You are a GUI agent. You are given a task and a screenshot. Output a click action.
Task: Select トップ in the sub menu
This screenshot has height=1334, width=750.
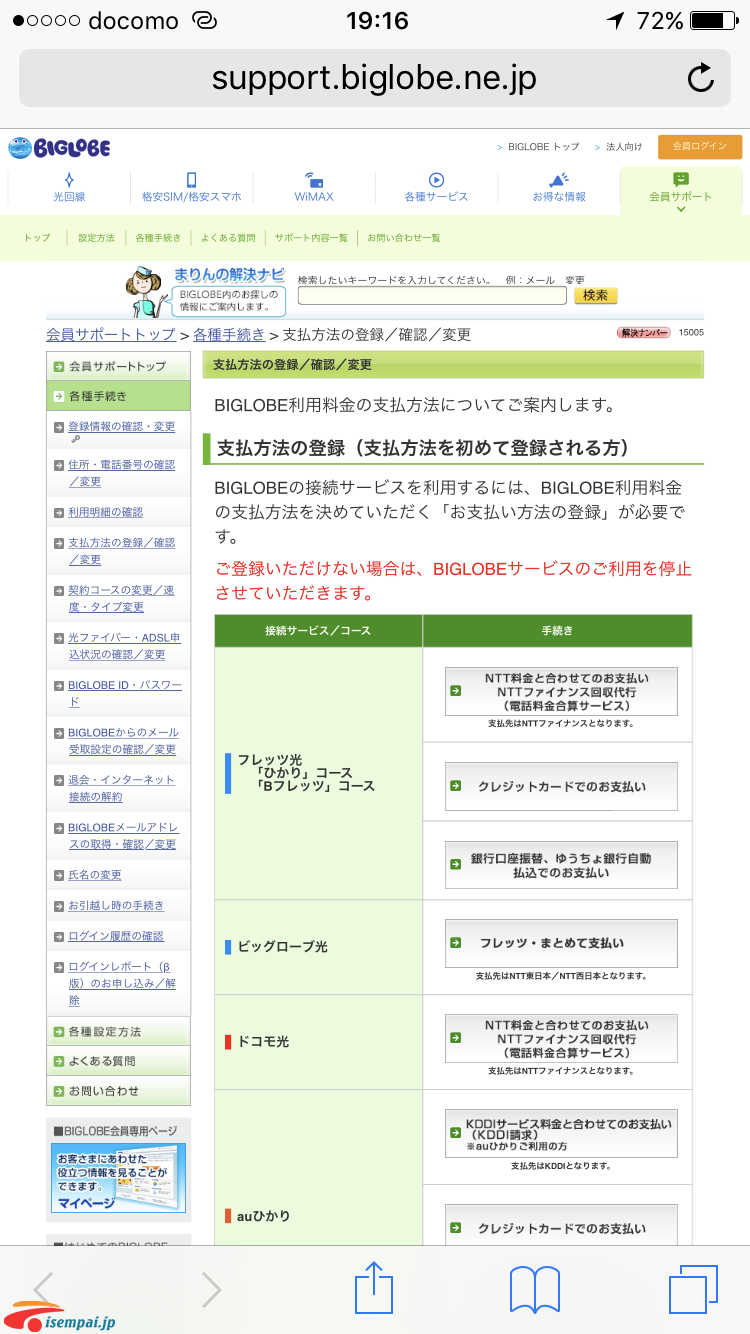click(x=37, y=238)
